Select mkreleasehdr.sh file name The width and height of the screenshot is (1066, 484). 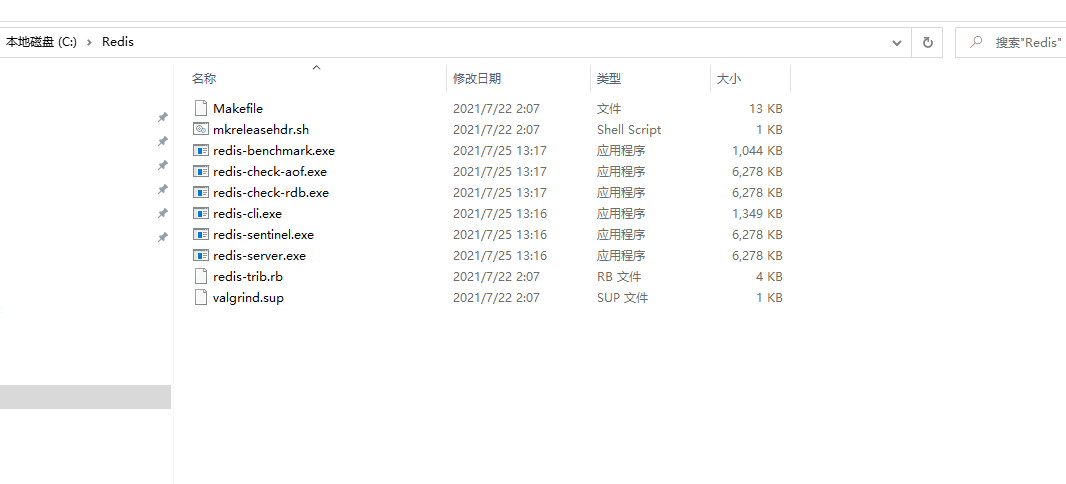click(x=261, y=129)
